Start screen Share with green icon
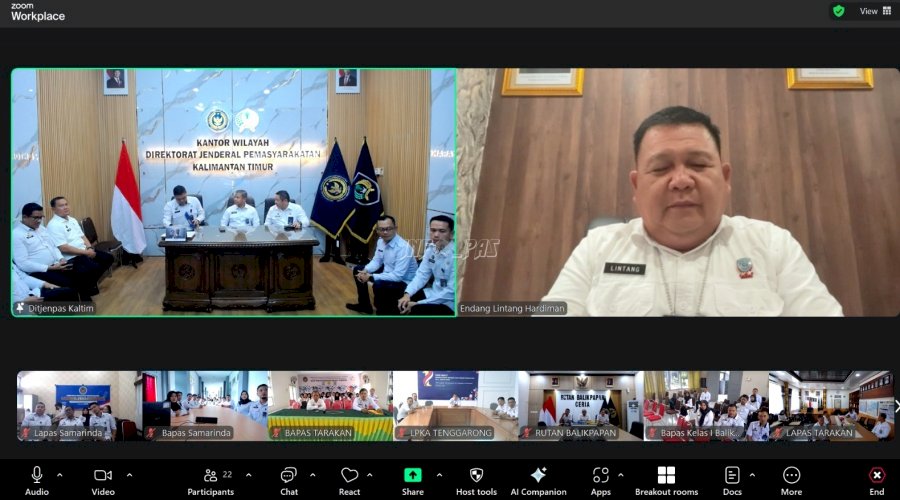The width and height of the screenshot is (900, 500). click(x=413, y=480)
